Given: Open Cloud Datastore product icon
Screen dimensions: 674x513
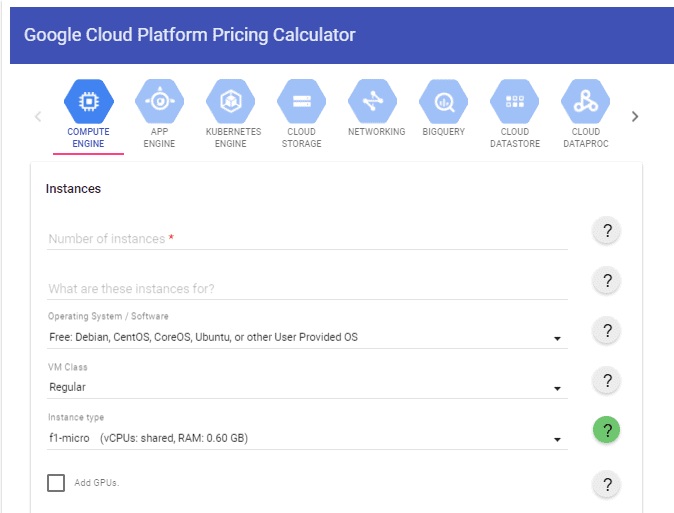Looking at the screenshot, I should (515, 101).
